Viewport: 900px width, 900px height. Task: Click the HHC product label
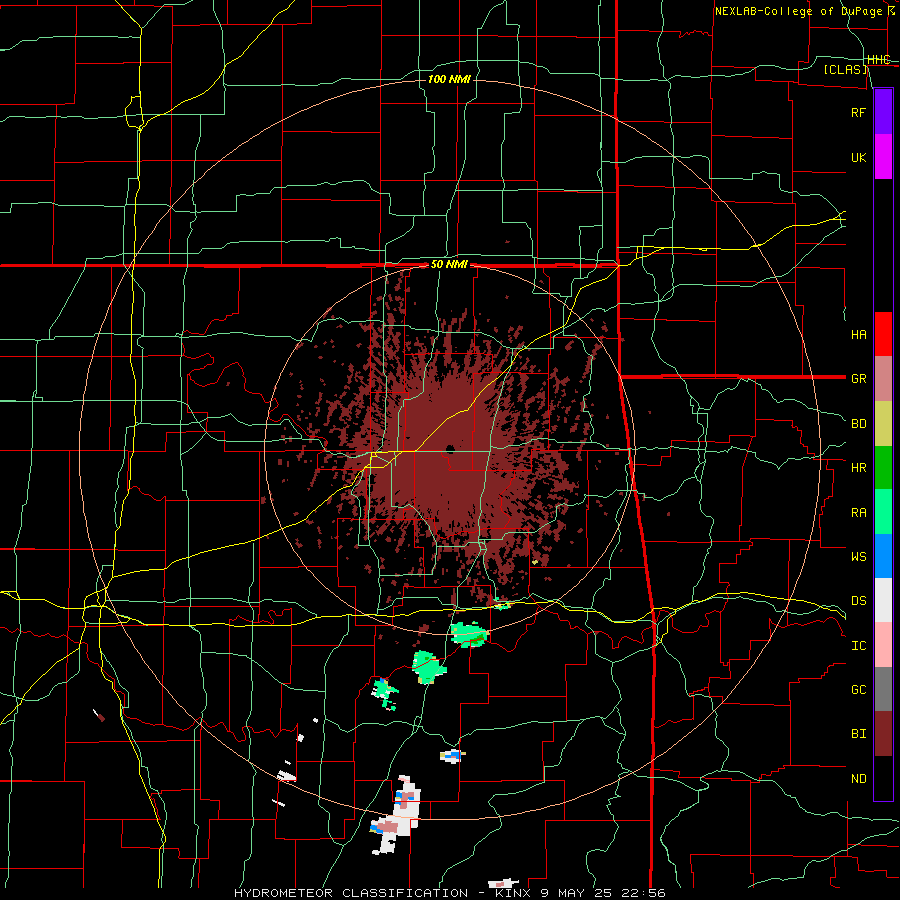click(878, 60)
